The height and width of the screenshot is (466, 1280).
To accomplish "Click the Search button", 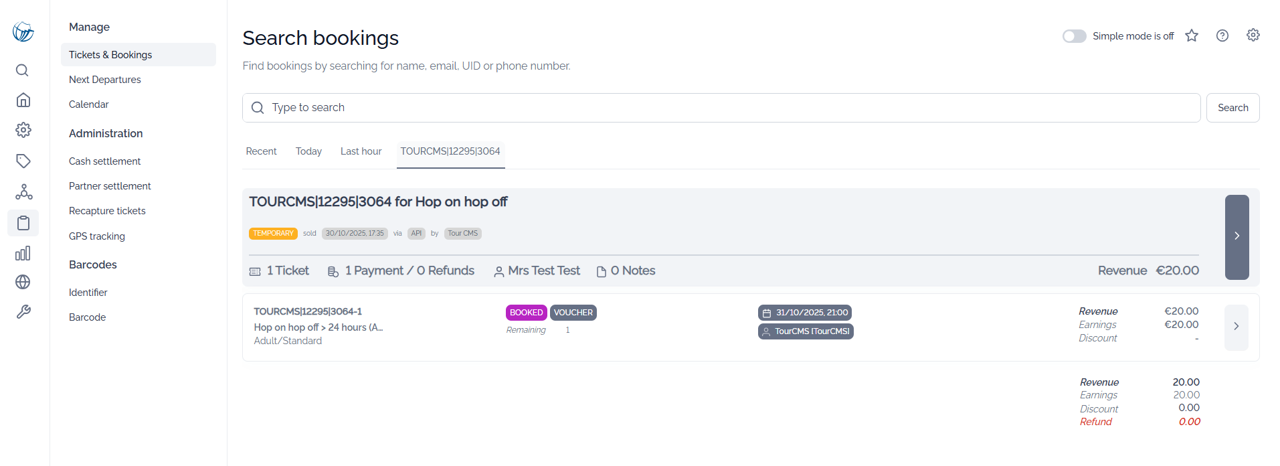I will [x=1232, y=108].
